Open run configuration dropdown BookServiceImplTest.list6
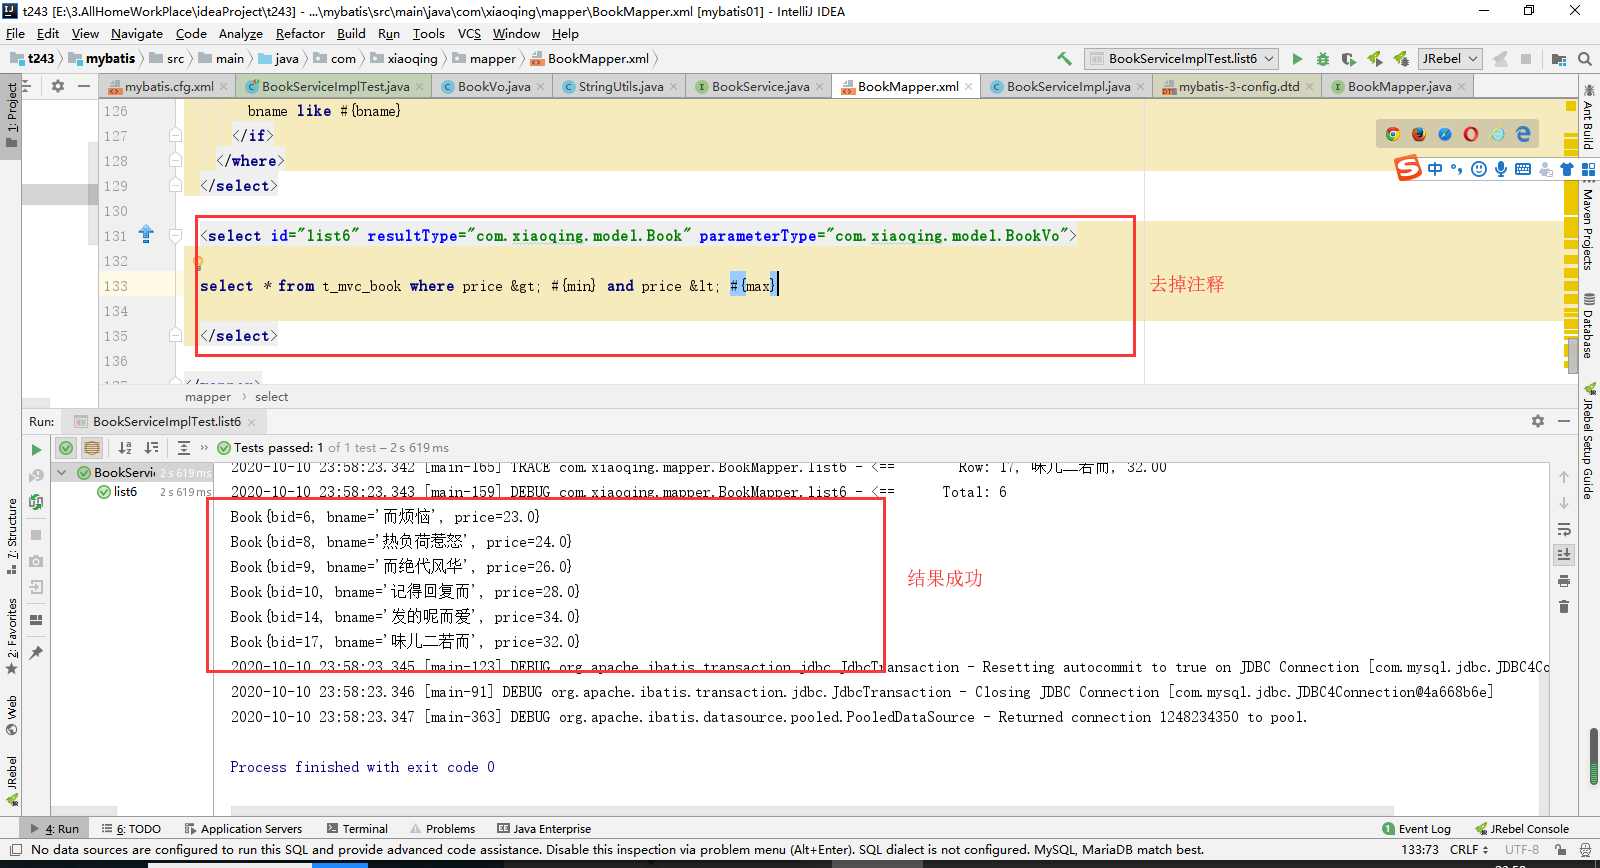The image size is (1600, 868). (1181, 59)
